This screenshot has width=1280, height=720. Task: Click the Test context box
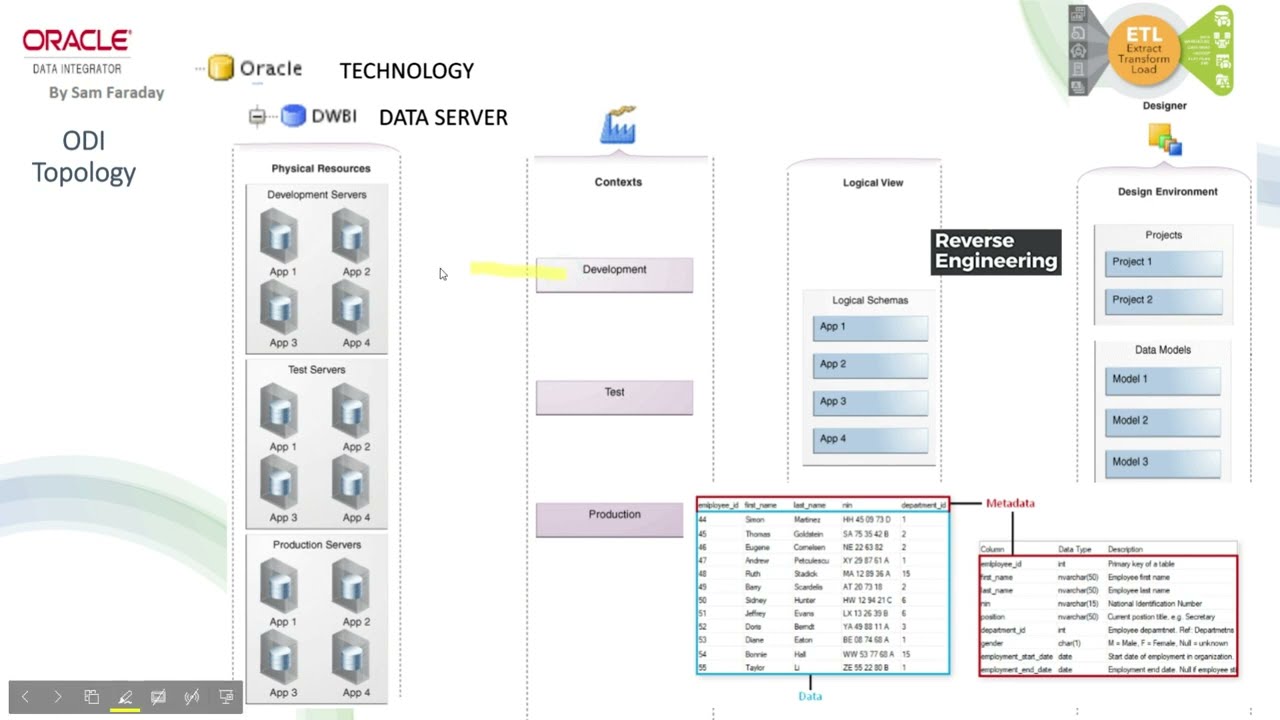click(x=614, y=397)
